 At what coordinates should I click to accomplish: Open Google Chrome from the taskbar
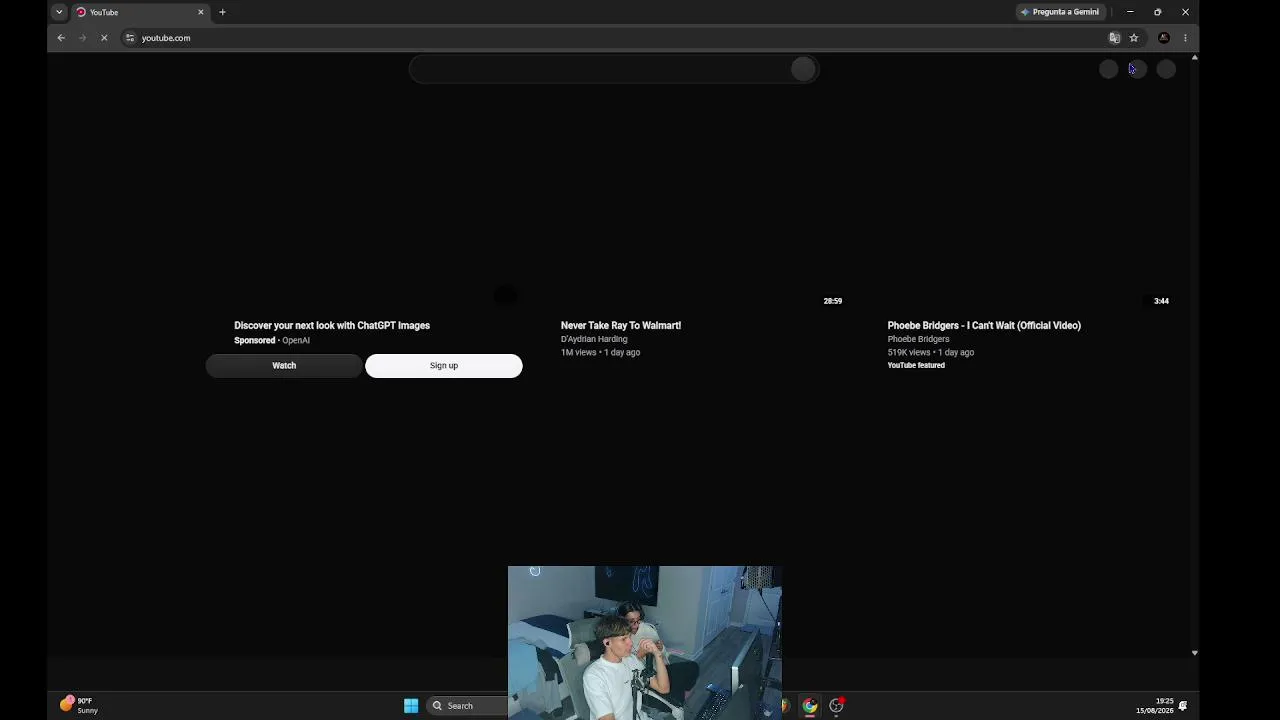point(810,706)
